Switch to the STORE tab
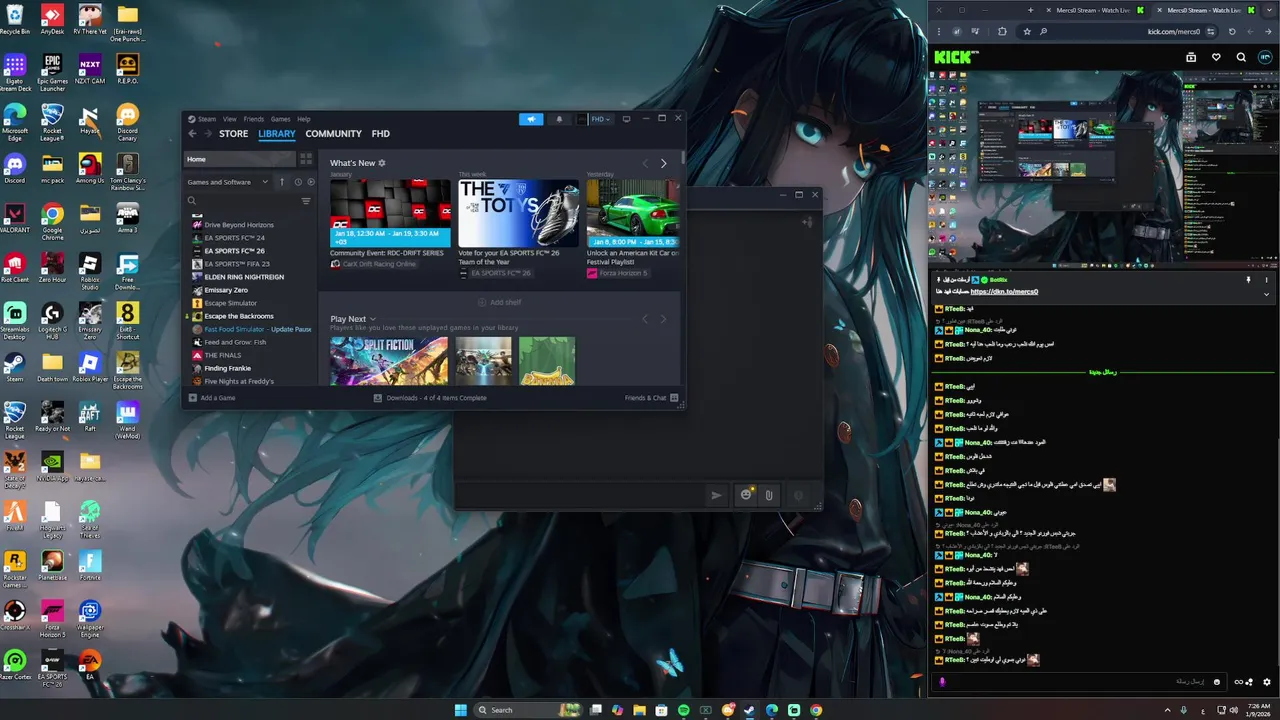Viewport: 1280px width, 720px height. (x=234, y=134)
